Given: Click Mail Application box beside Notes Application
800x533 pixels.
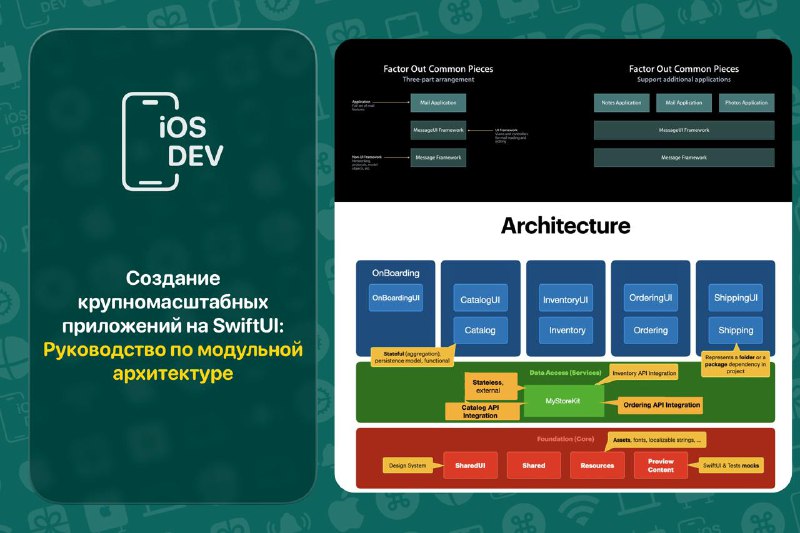Looking at the screenshot, I should coord(684,103).
